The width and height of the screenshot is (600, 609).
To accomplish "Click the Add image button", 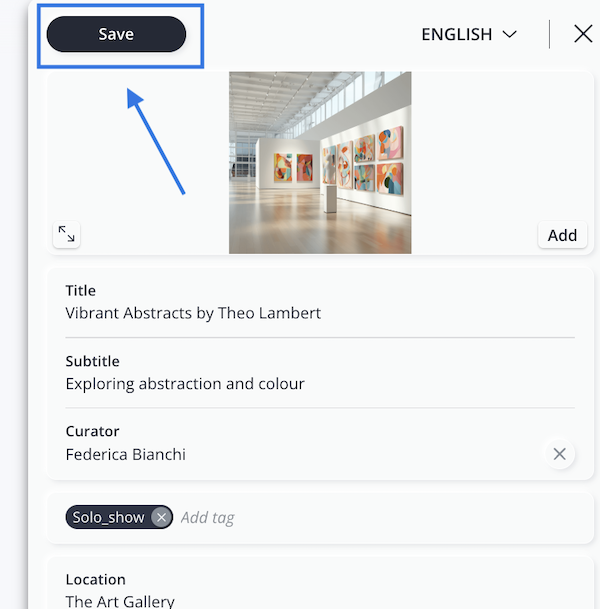I will click(562, 235).
